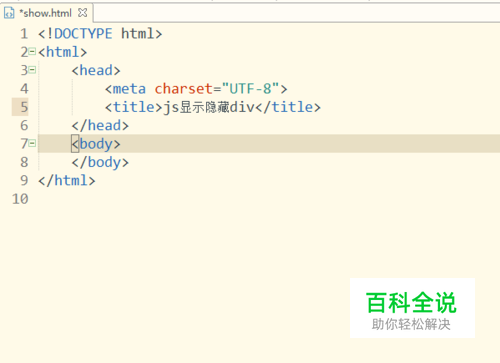
Task: Click line number 6 in the gutter
Action: click(x=24, y=125)
